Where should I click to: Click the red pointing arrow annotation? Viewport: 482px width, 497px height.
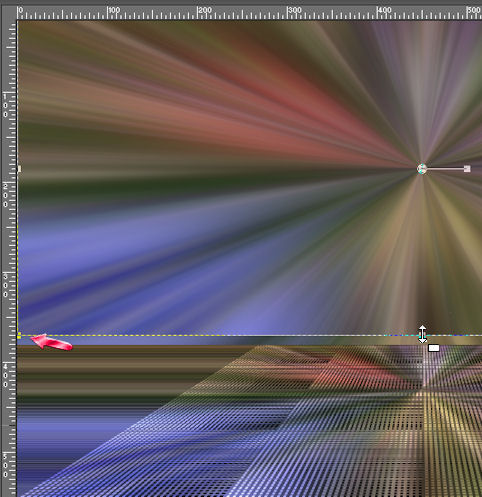click(51, 343)
